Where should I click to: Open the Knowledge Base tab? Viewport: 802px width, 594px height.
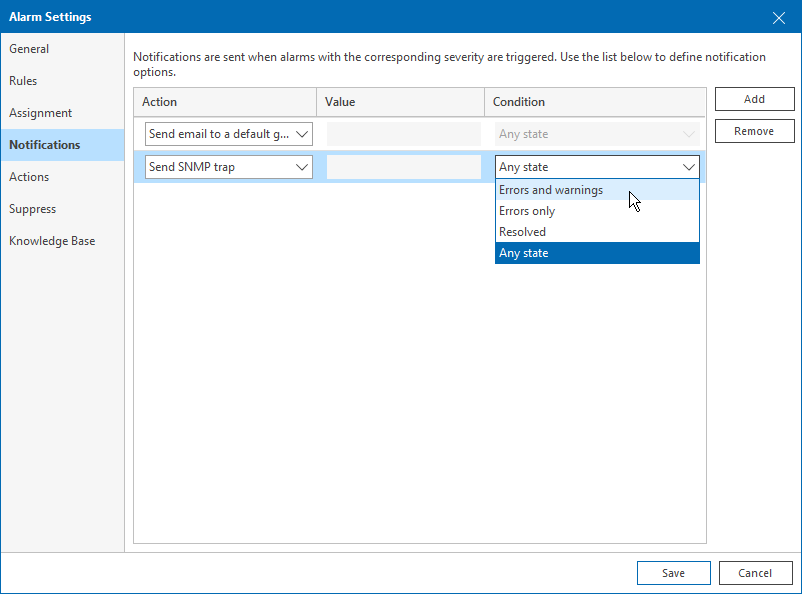[x=52, y=241]
